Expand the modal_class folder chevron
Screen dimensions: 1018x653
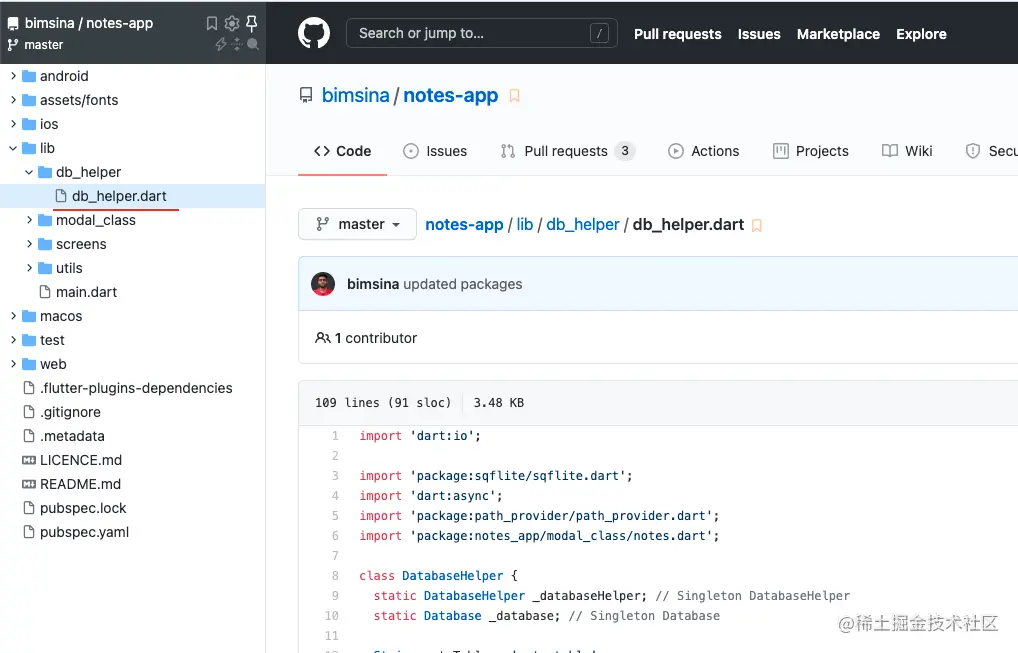click(29, 220)
